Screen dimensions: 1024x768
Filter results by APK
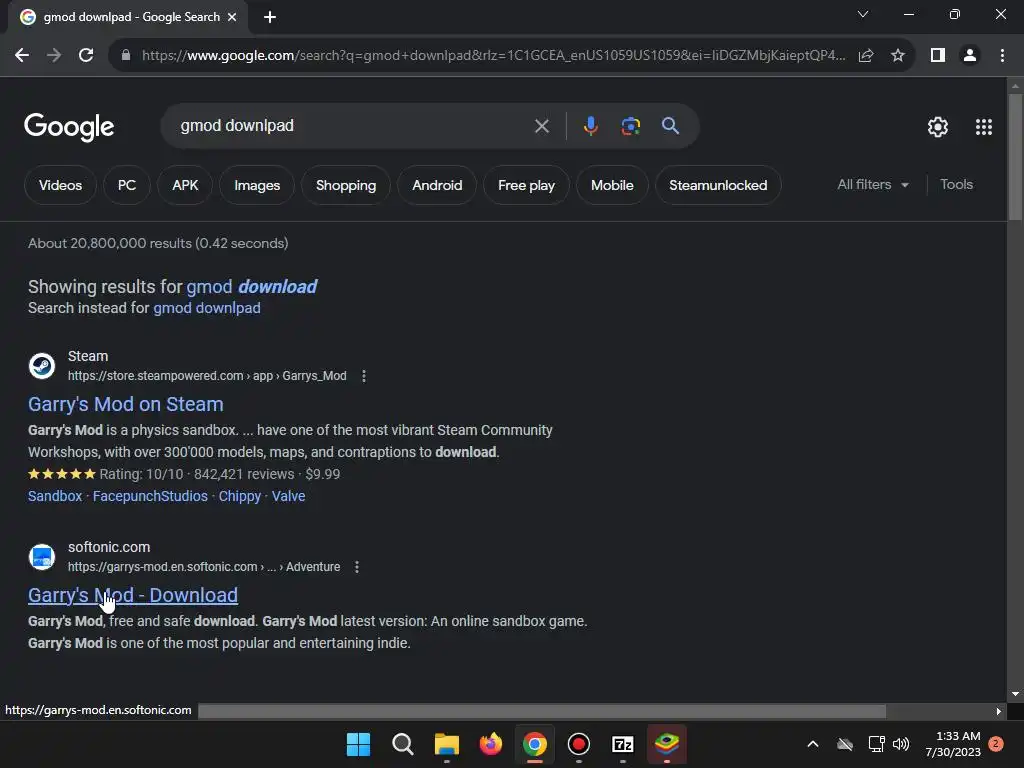[185, 185]
